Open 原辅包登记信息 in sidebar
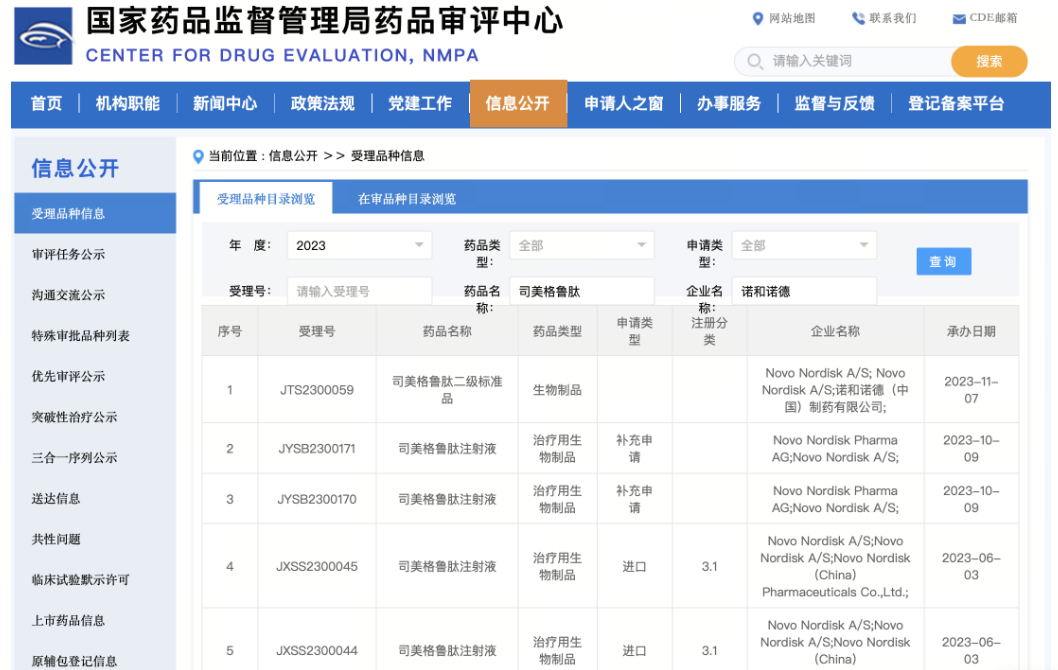Image resolution: width=1058 pixels, height=670 pixels. pos(74,661)
